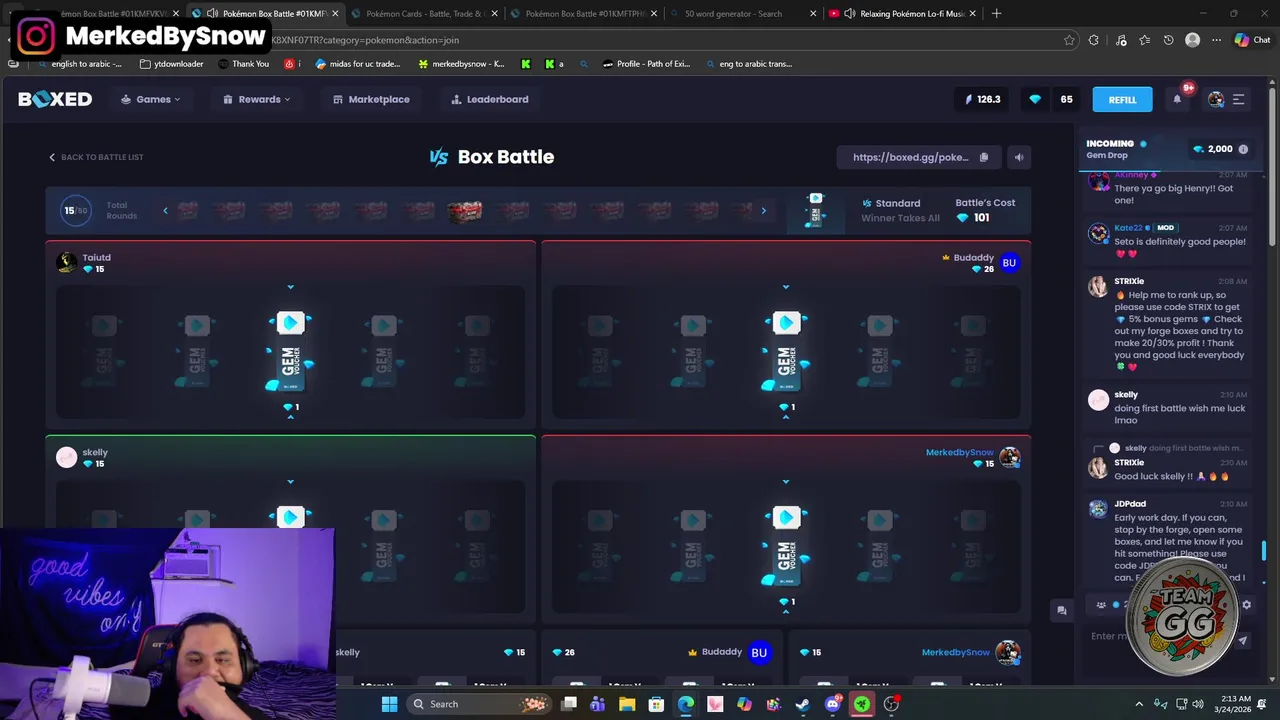Open Windows Start menu
The image size is (1280, 720).
(x=389, y=704)
